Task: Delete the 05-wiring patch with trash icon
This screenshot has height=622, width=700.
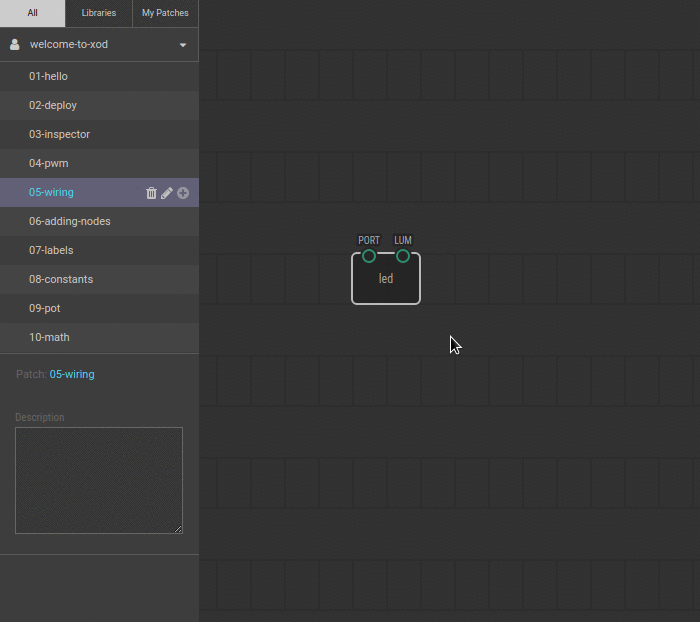Action: (151, 193)
